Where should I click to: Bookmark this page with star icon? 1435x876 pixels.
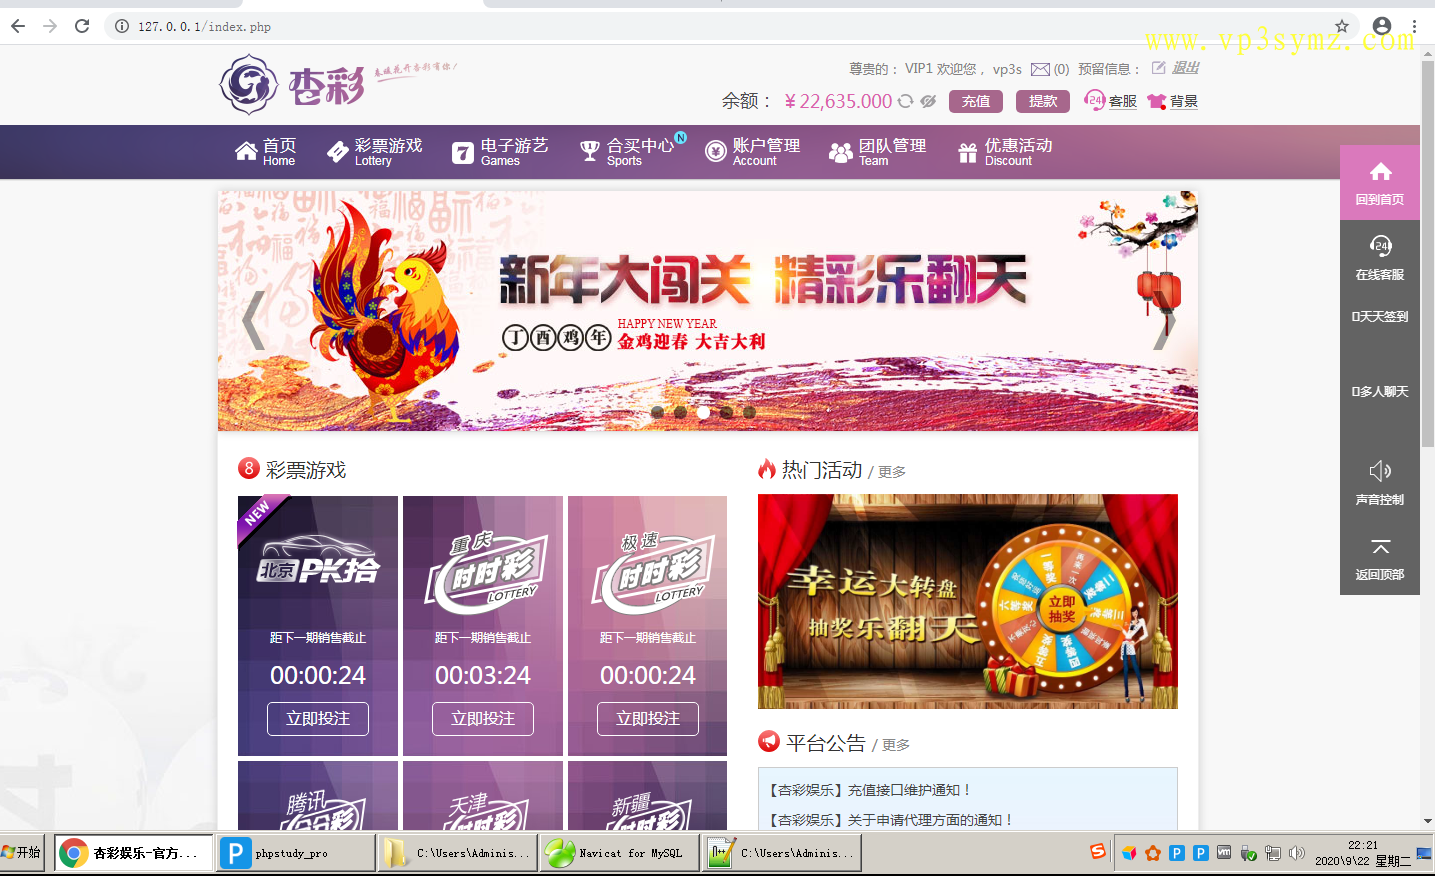1342,26
